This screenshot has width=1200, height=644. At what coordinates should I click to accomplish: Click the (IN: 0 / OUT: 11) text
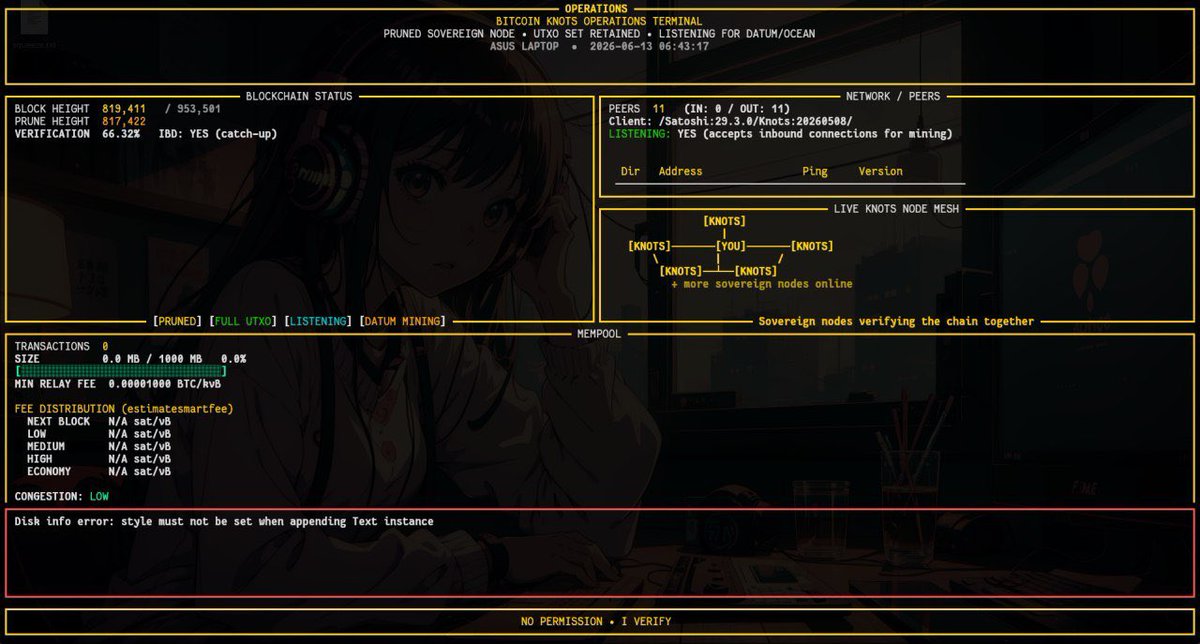[737, 108]
